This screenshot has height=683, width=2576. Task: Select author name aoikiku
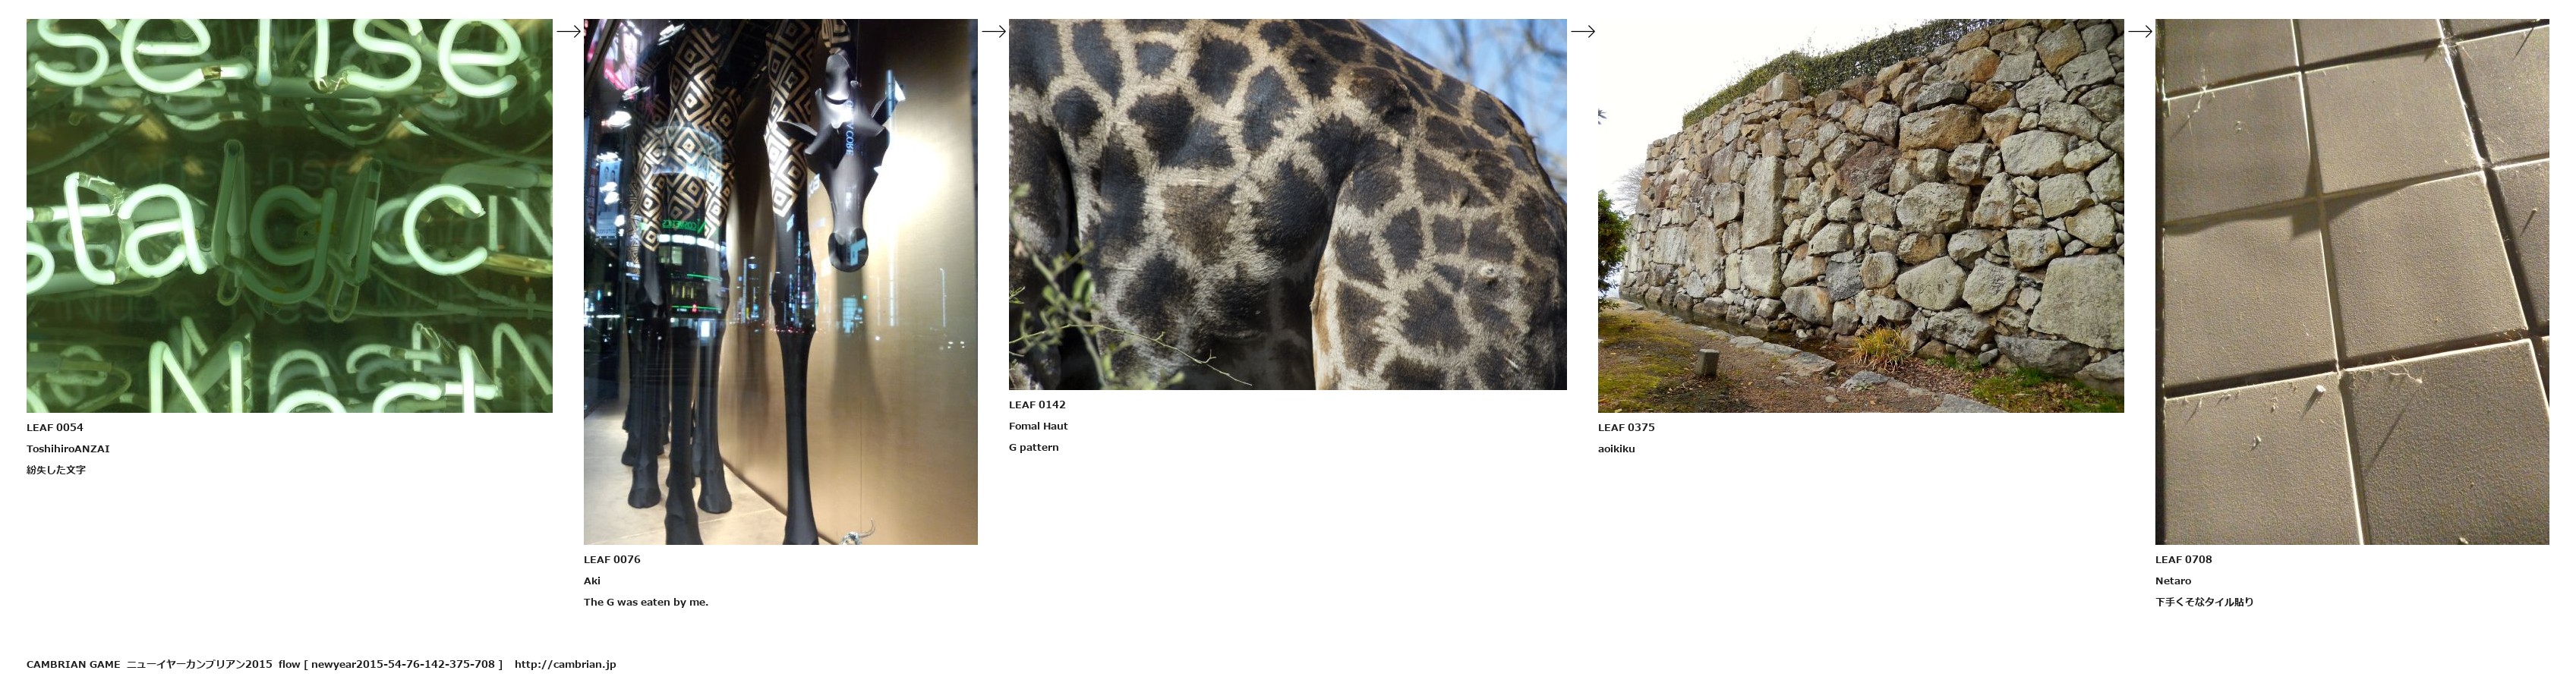(1616, 449)
